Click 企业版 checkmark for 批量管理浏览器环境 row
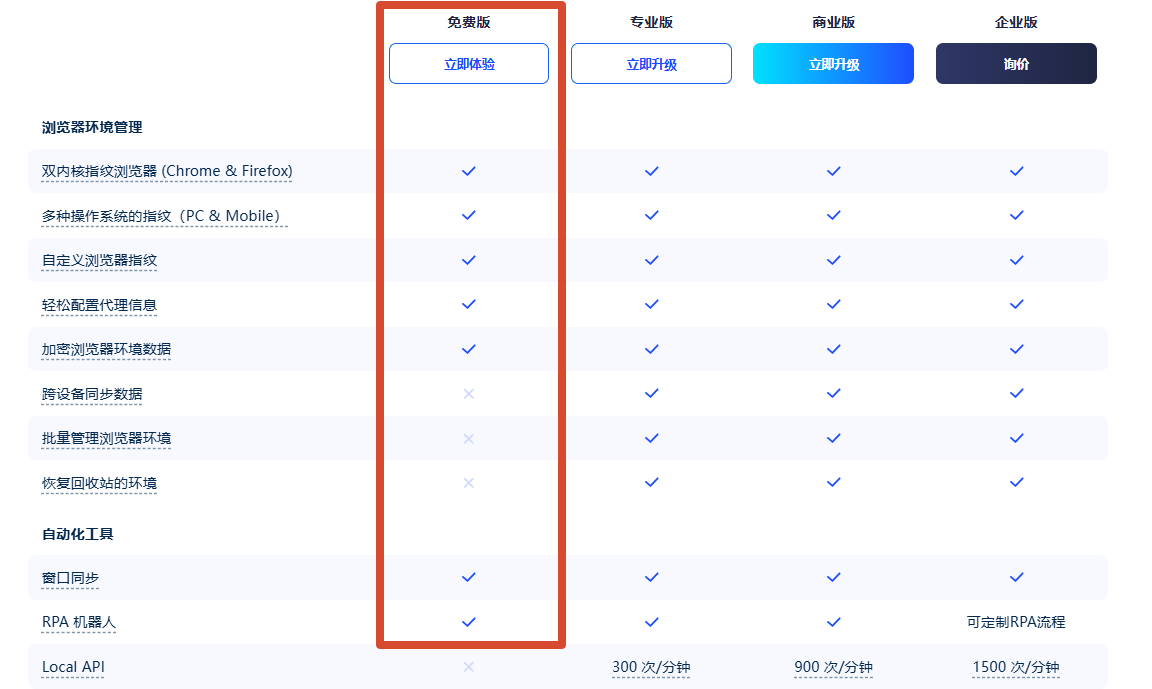Viewport: 1152px width, 689px height. pos(1016,438)
